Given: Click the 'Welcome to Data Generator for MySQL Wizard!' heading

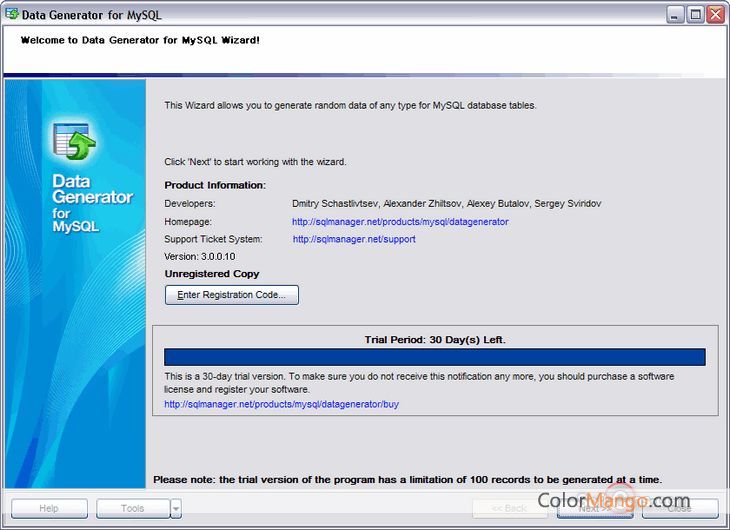Looking at the screenshot, I should coord(140,40).
